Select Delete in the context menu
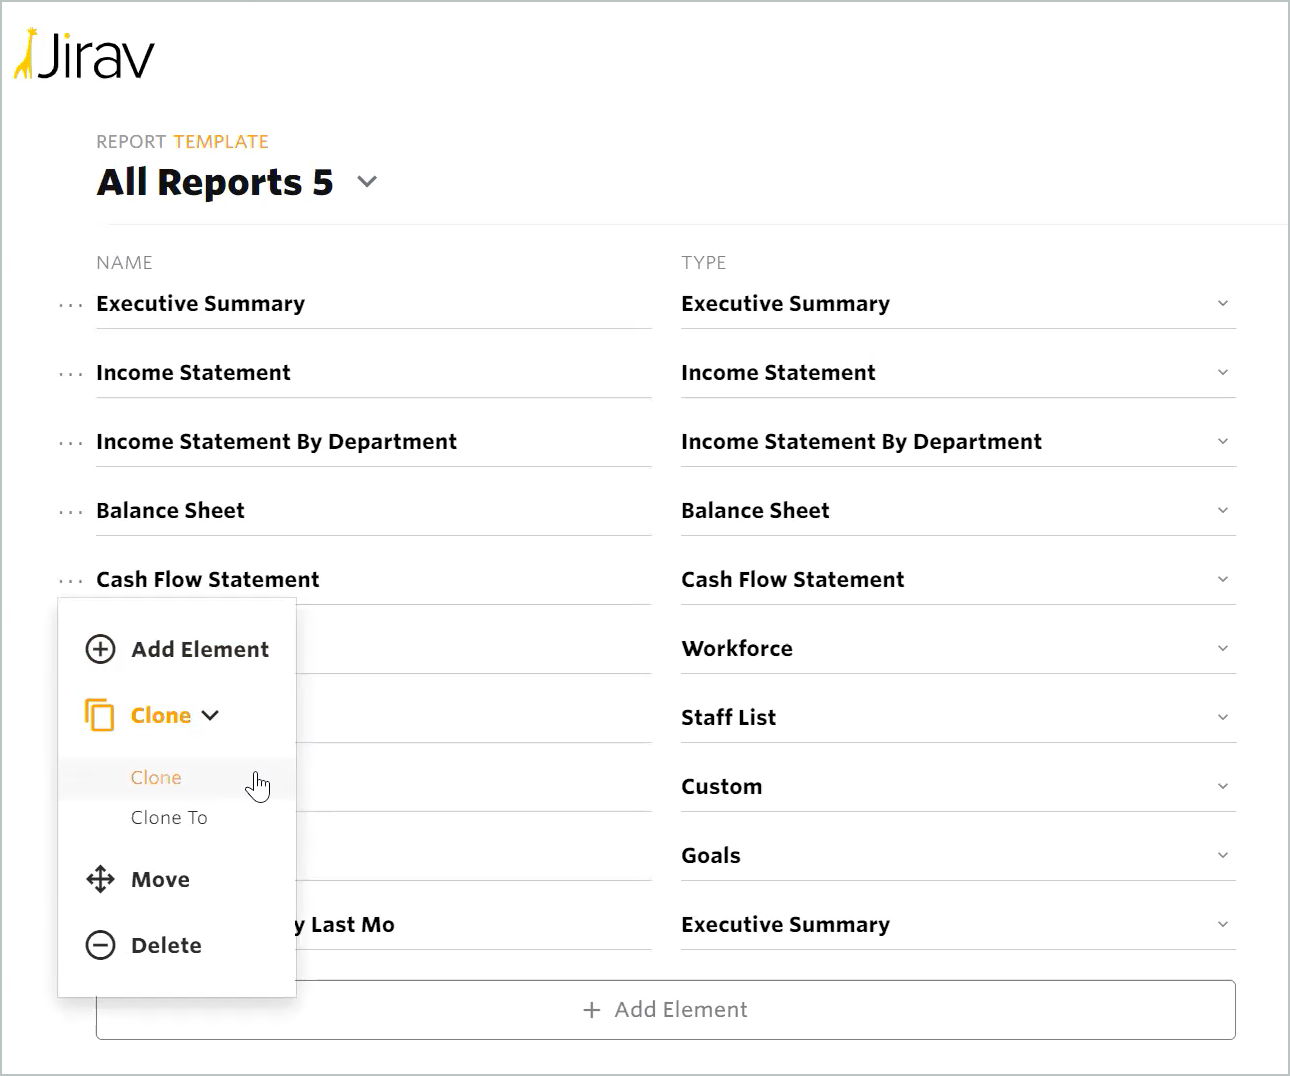The image size is (1290, 1076). 166,945
